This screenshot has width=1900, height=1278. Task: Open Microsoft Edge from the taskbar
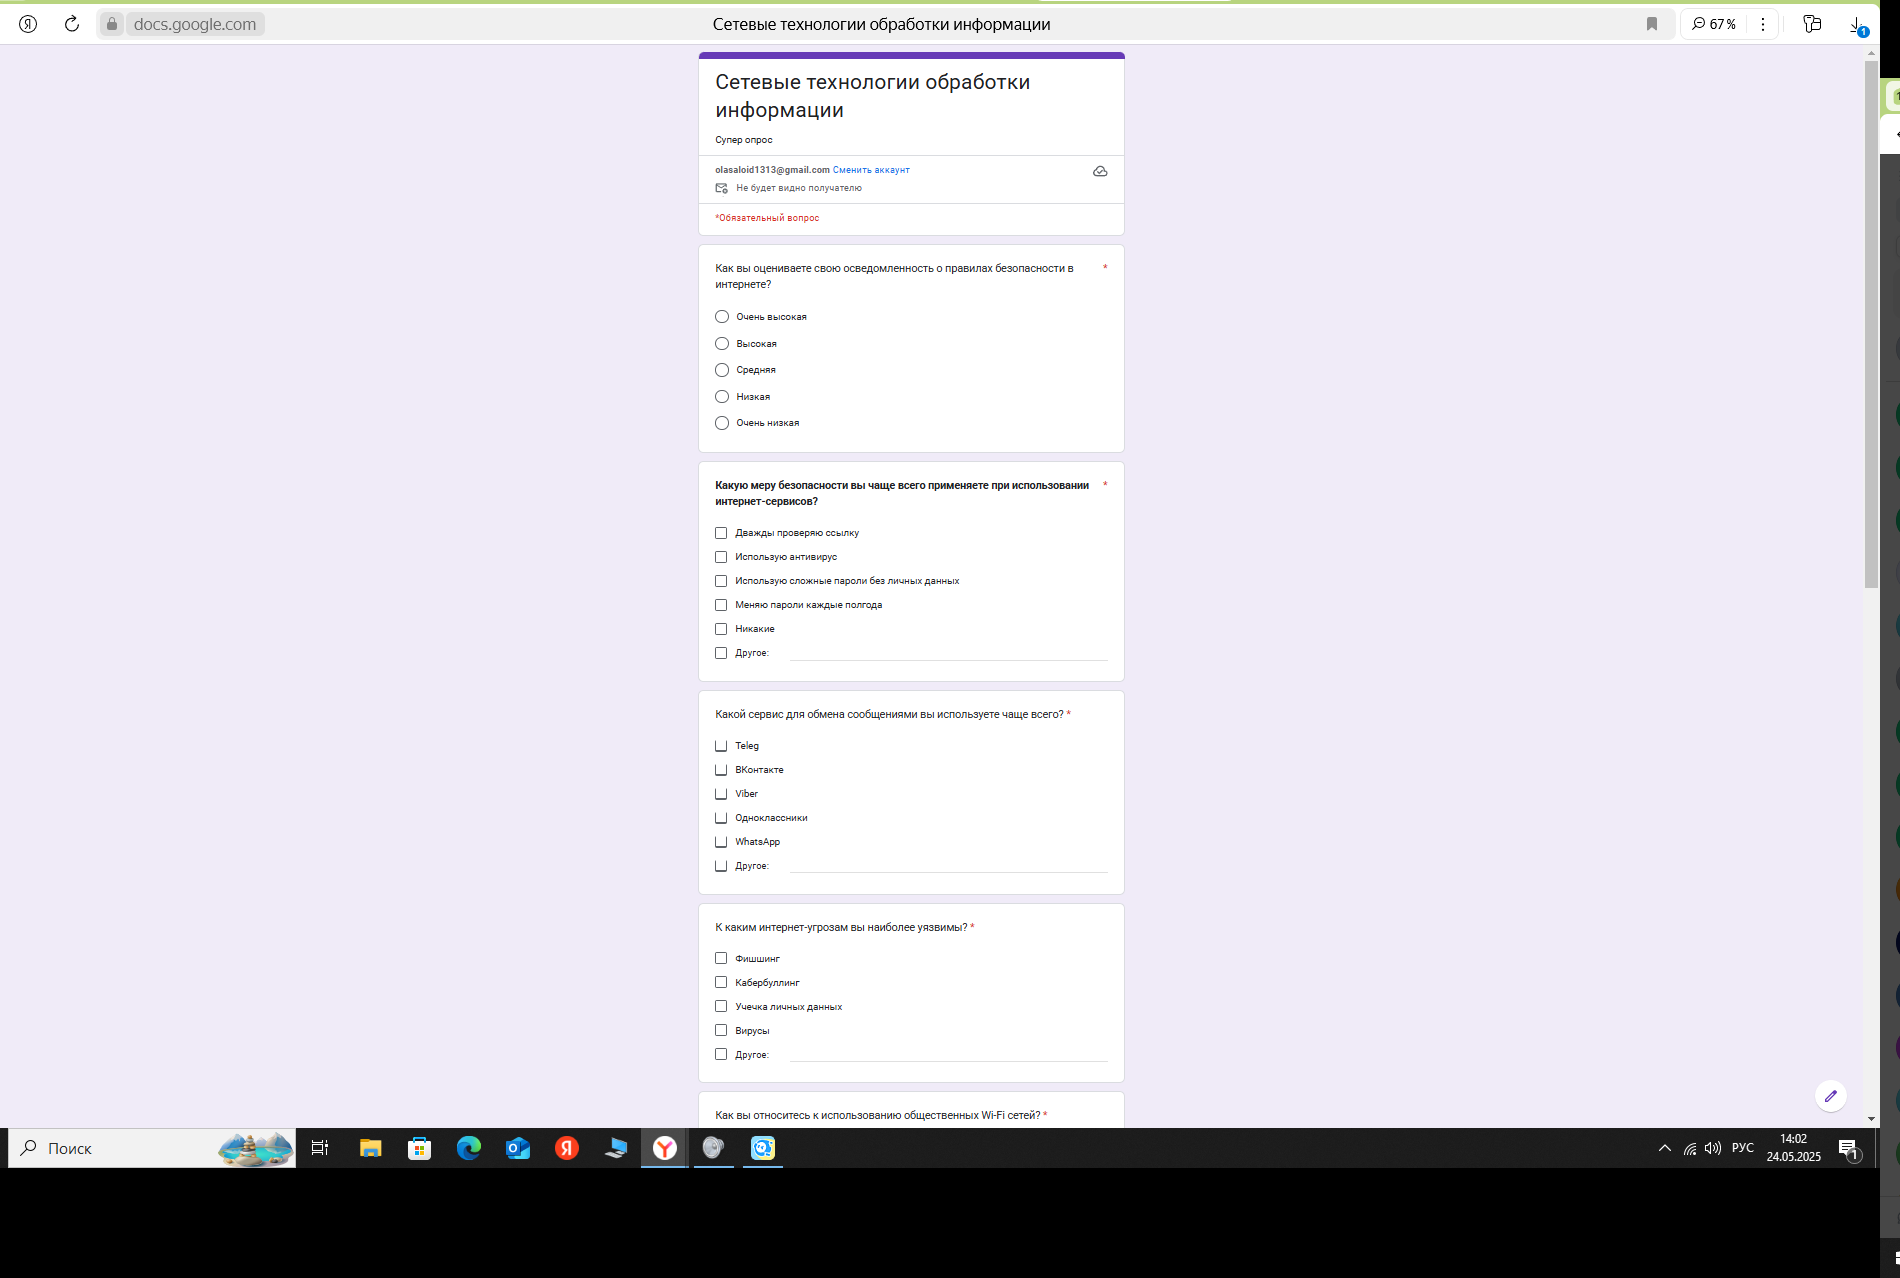(x=468, y=1148)
